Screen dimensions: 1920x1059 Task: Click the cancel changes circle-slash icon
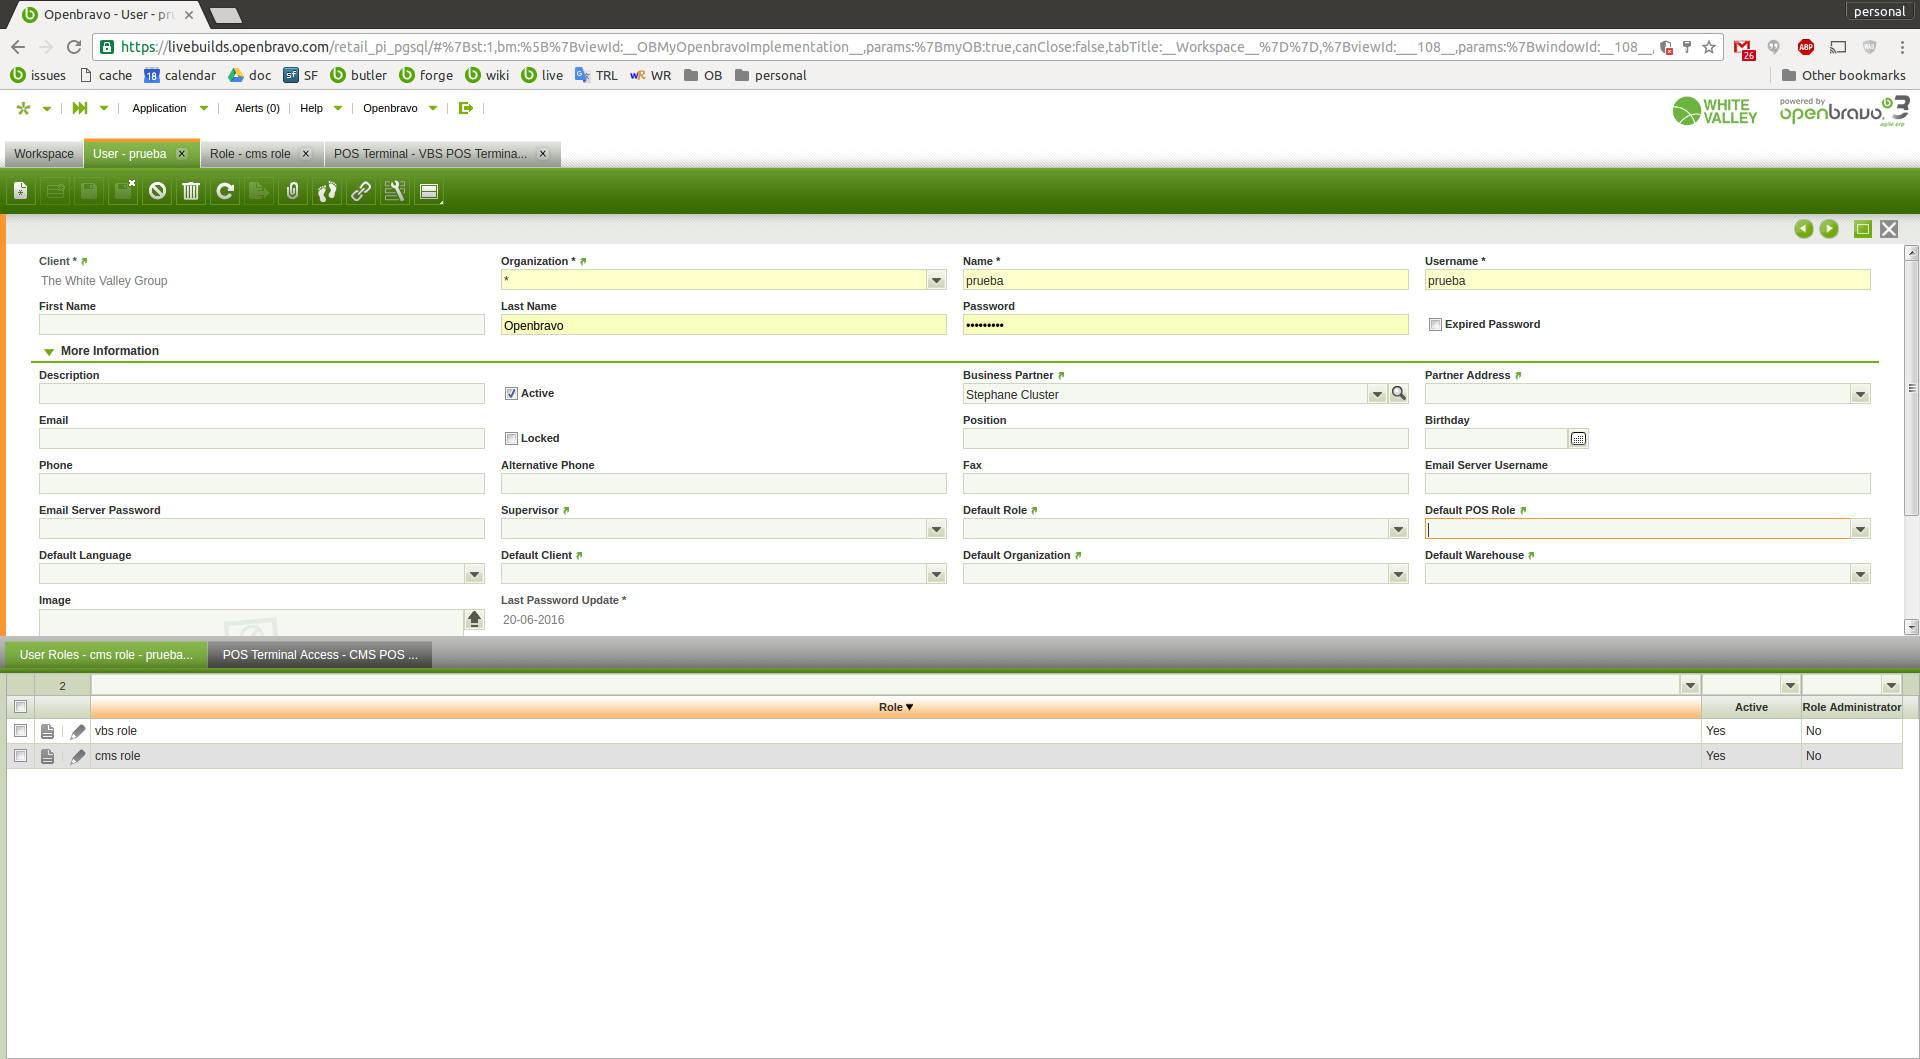coord(157,191)
